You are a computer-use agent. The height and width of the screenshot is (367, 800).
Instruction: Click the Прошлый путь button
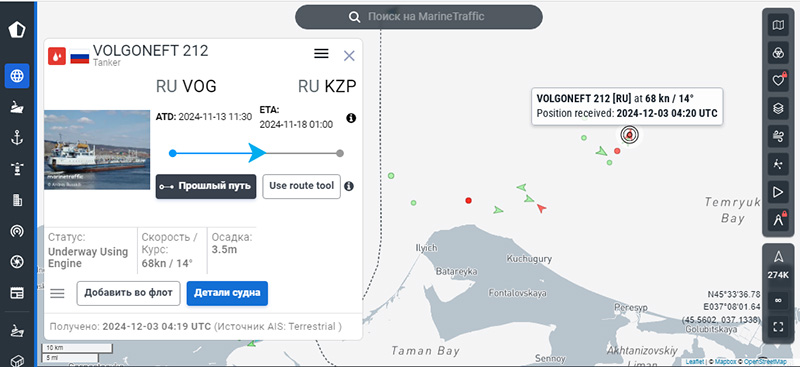206,186
